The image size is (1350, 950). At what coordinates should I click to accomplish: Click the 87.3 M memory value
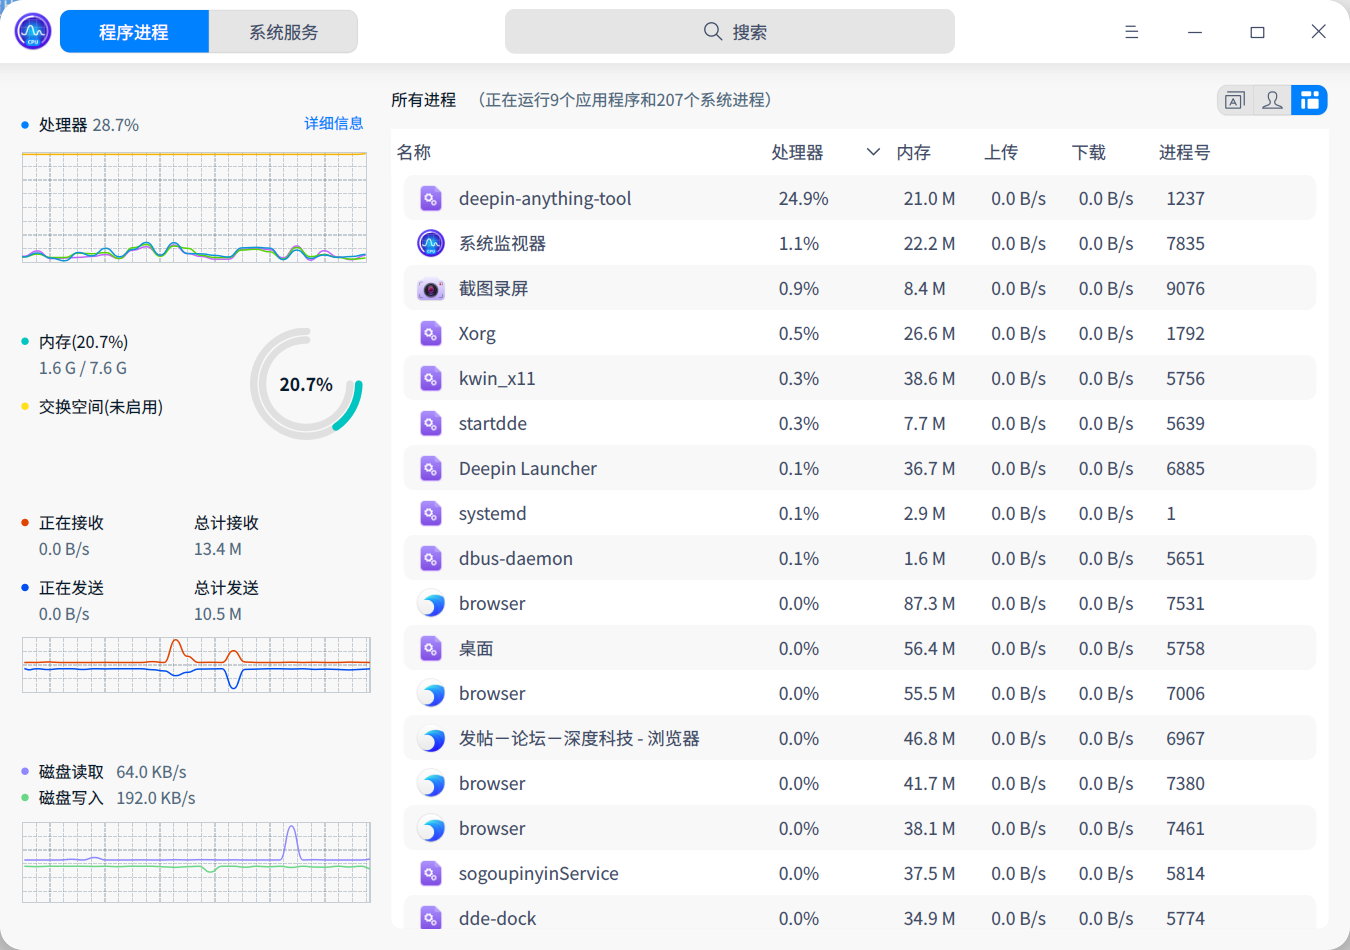click(929, 604)
